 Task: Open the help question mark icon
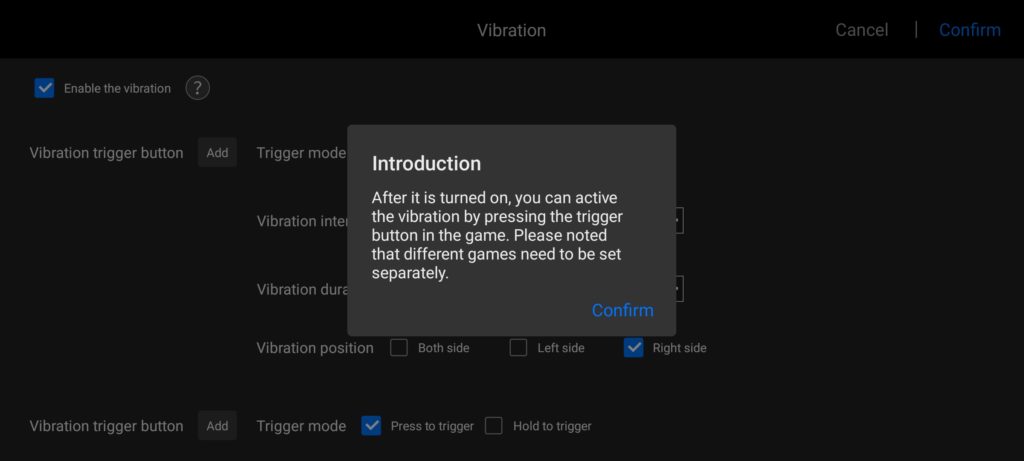pyautogui.click(x=198, y=88)
